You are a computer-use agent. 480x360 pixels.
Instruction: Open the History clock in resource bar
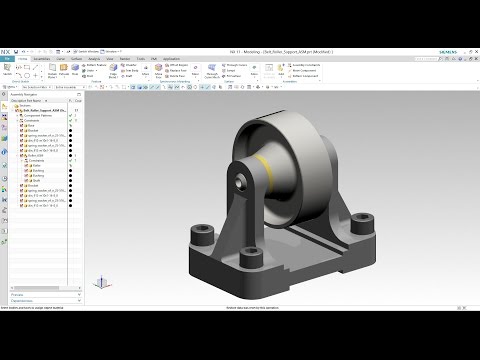[x=4, y=179]
